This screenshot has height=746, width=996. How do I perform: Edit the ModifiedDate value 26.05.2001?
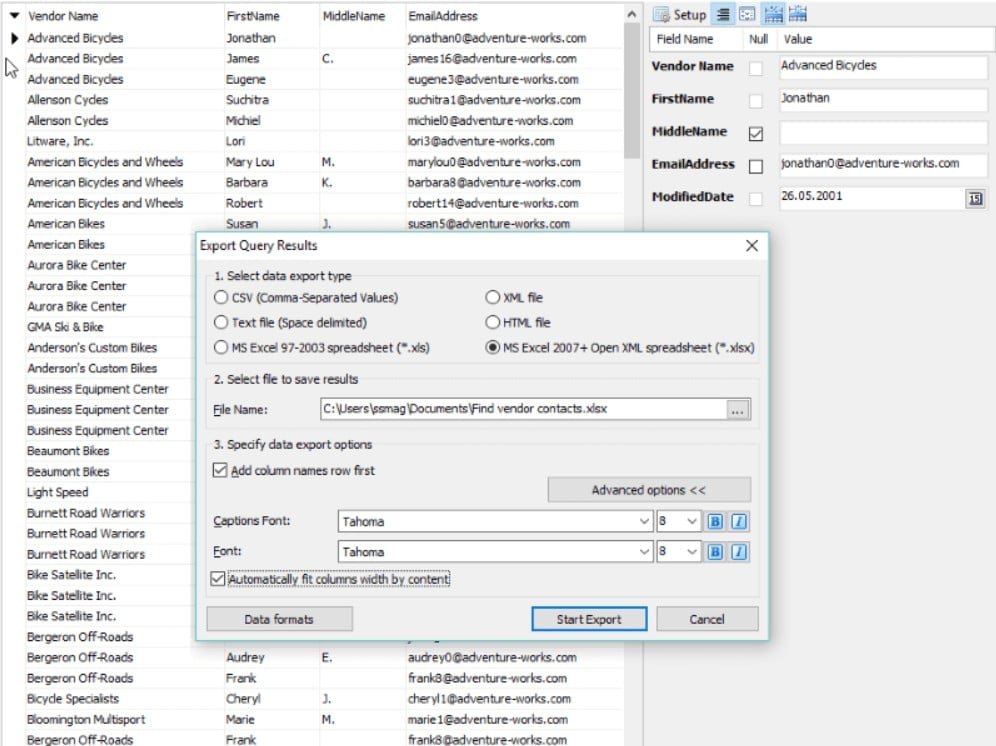coord(872,197)
